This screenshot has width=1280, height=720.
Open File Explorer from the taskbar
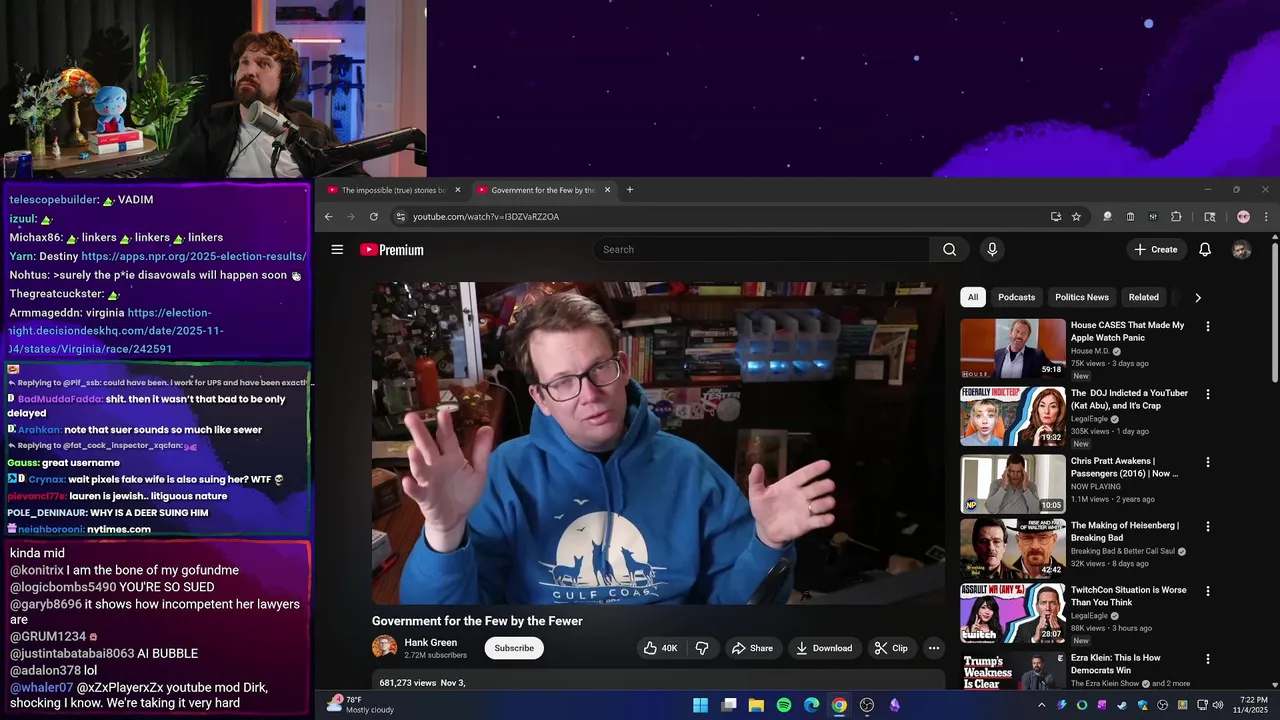[756, 705]
